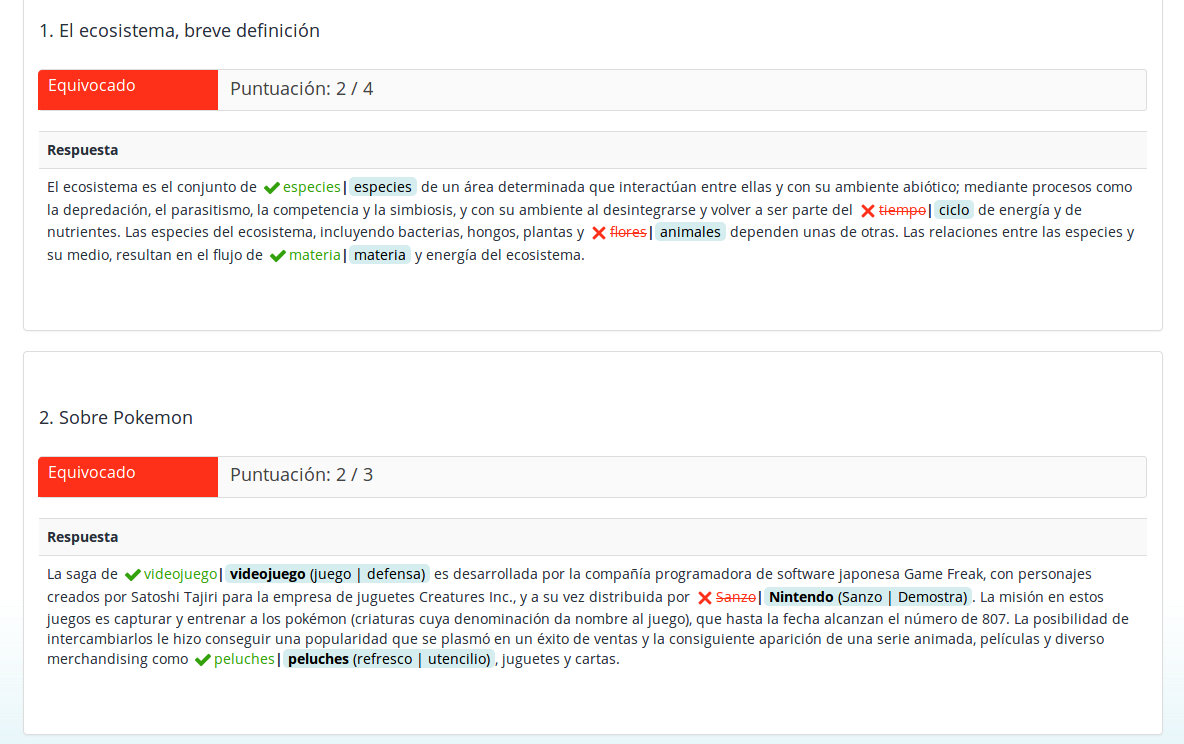Click the green checkmark beside "especies"
The image size is (1184, 744).
point(270,187)
